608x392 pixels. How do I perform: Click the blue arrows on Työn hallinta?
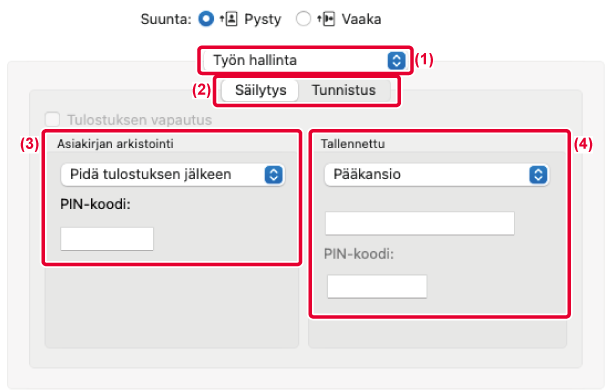click(x=396, y=60)
